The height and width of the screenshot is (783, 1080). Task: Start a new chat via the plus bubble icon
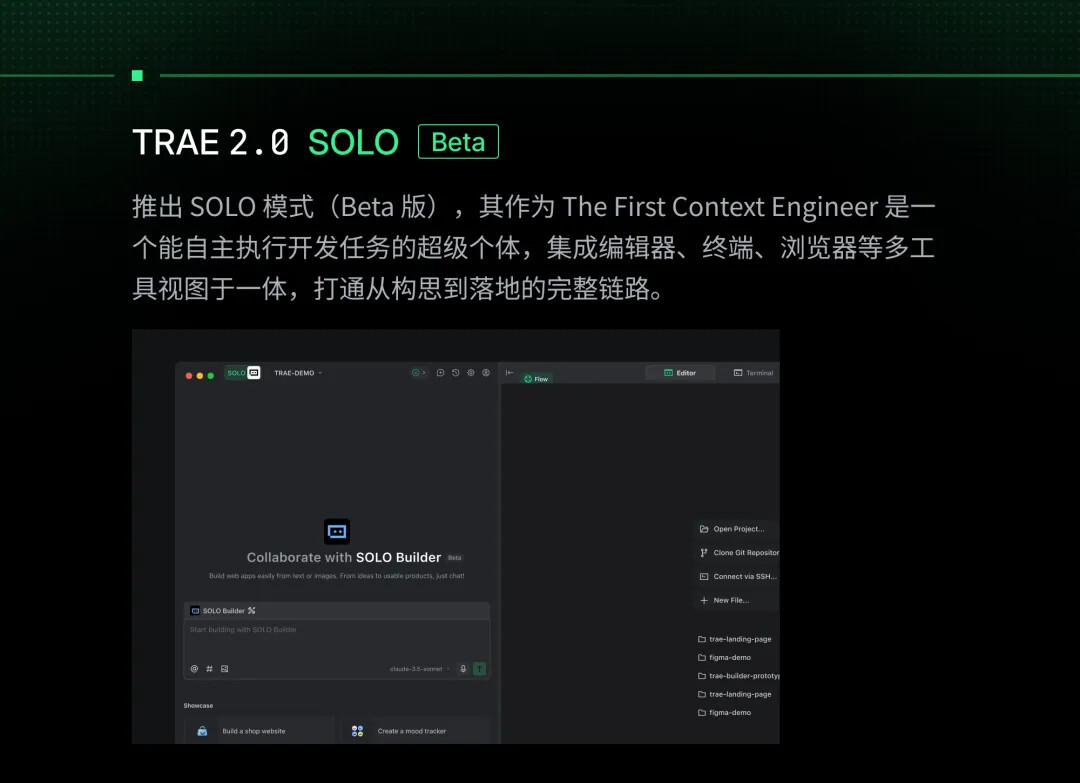[440, 373]
